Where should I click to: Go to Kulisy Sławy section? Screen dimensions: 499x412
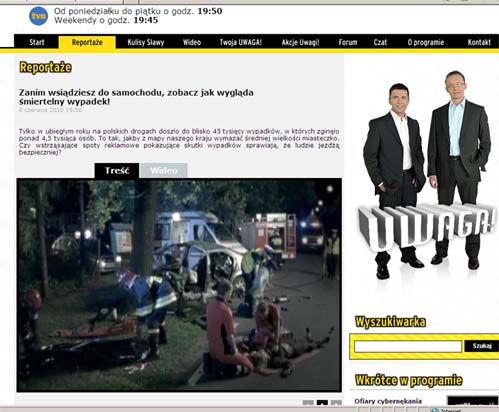click(146, 42)
